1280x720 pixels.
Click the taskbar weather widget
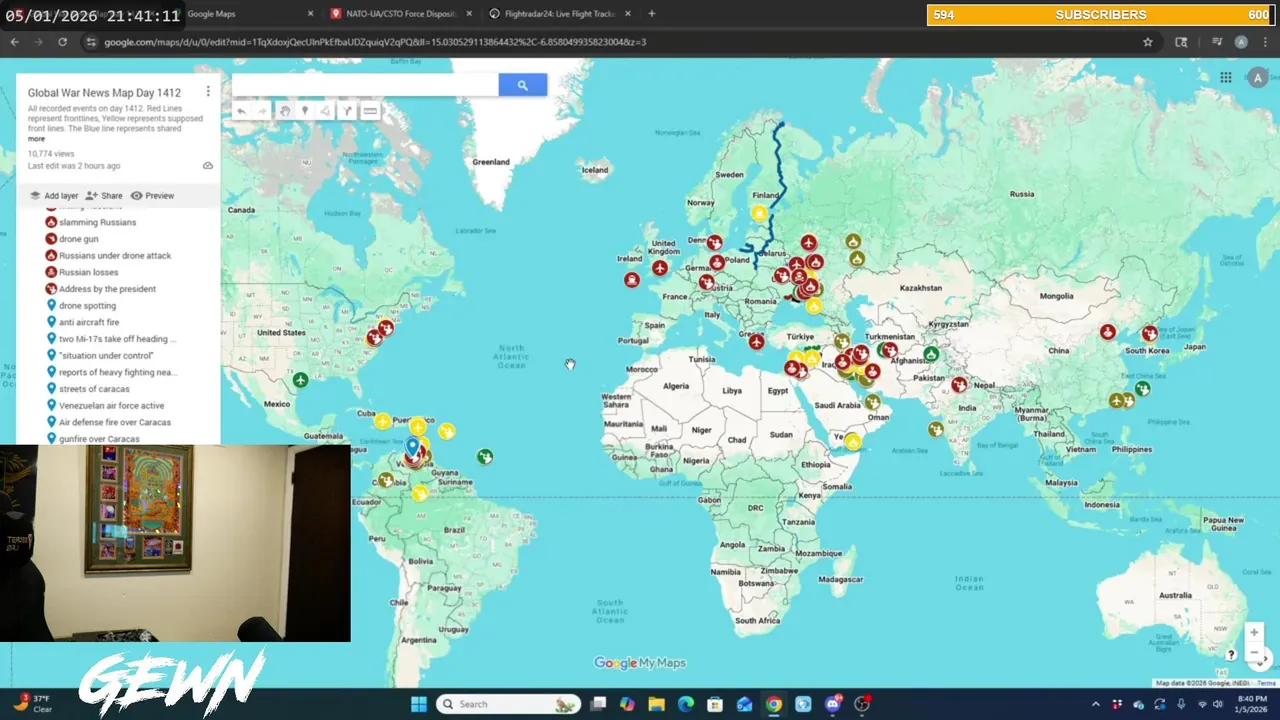click(x=32, y=704)
